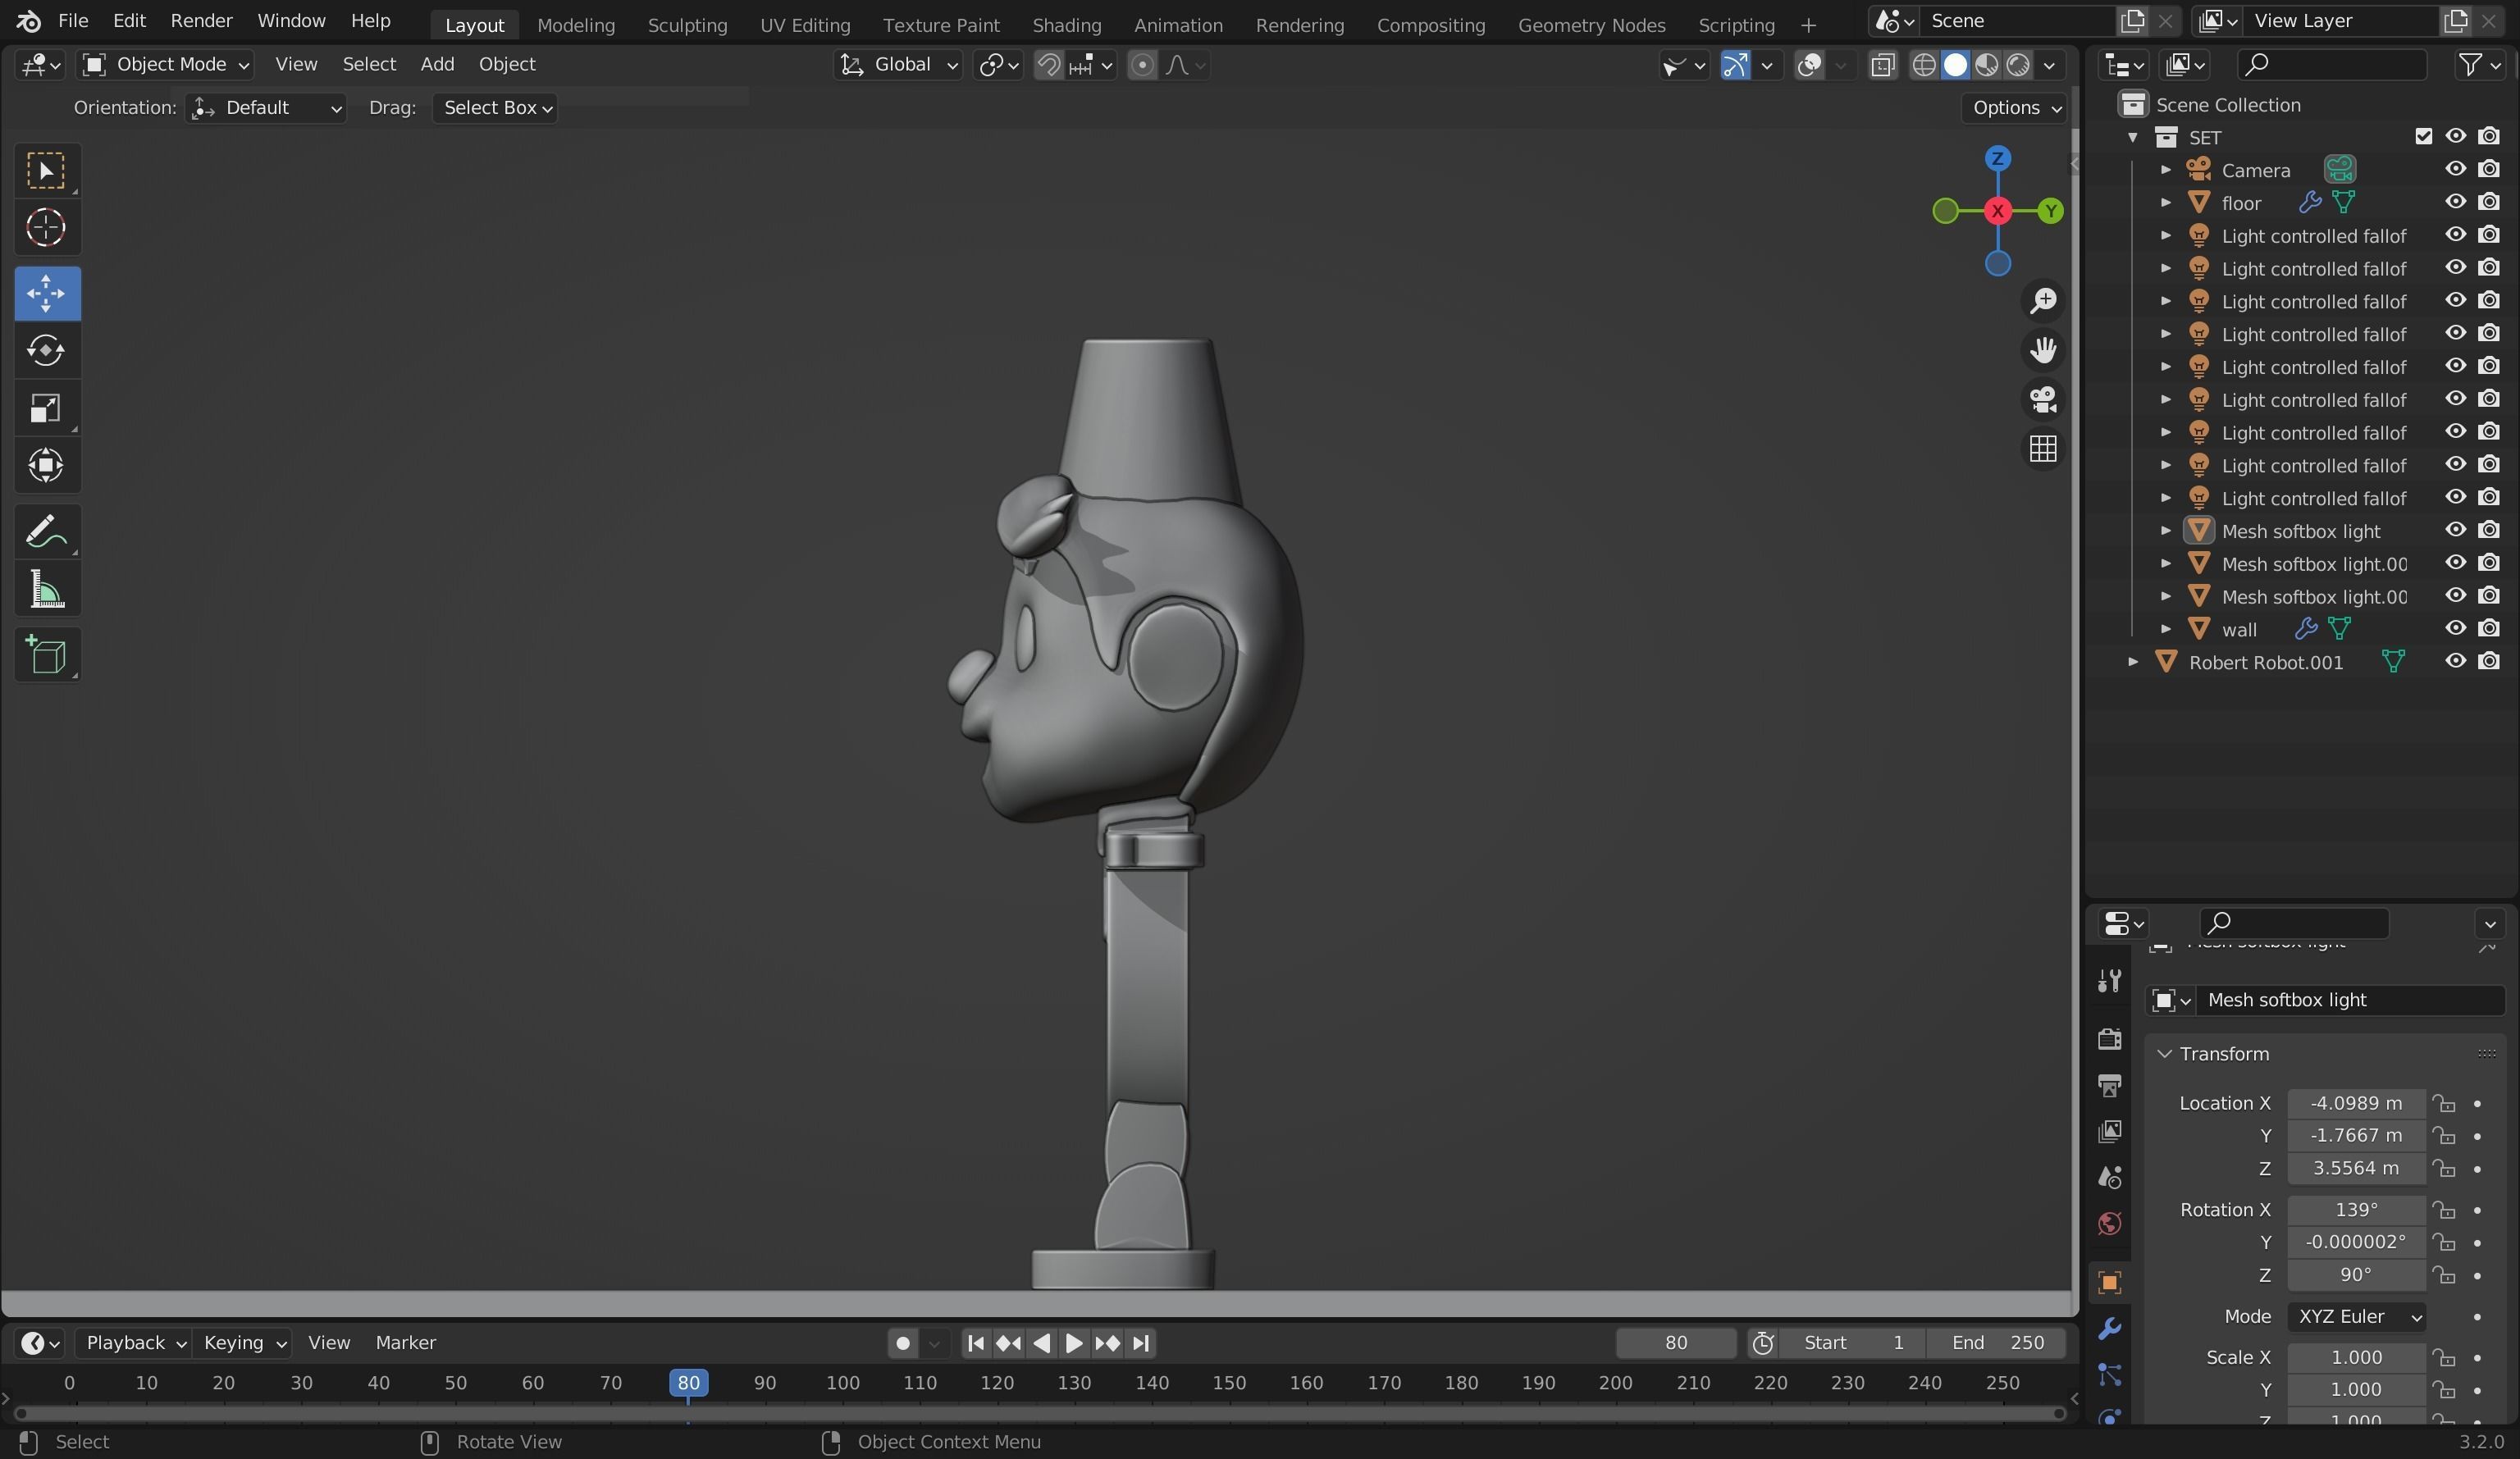Open the Modifiers properties tab
Screen dimensions: 2520x1459
[2110, 1329]
